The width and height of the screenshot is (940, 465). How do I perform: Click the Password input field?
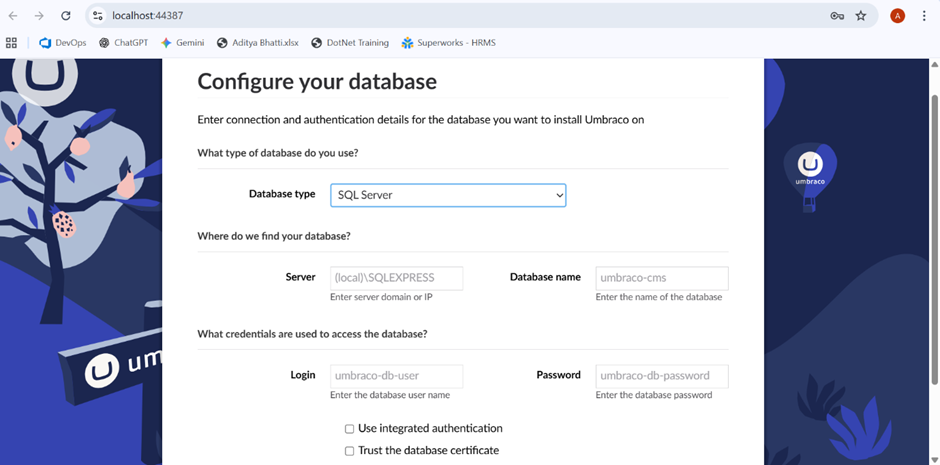coord(661,376)
